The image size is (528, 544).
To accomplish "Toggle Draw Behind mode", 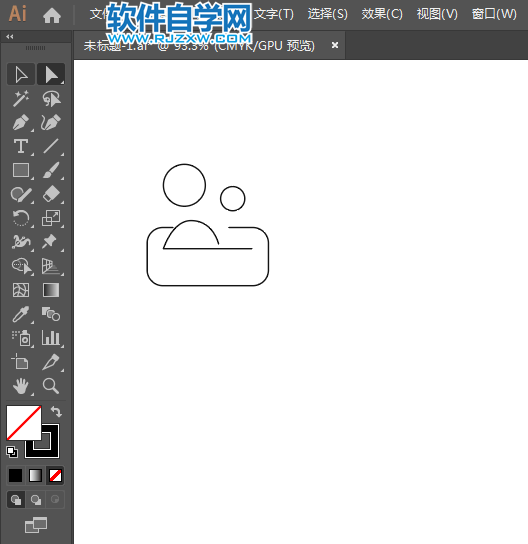I will 36,500.
